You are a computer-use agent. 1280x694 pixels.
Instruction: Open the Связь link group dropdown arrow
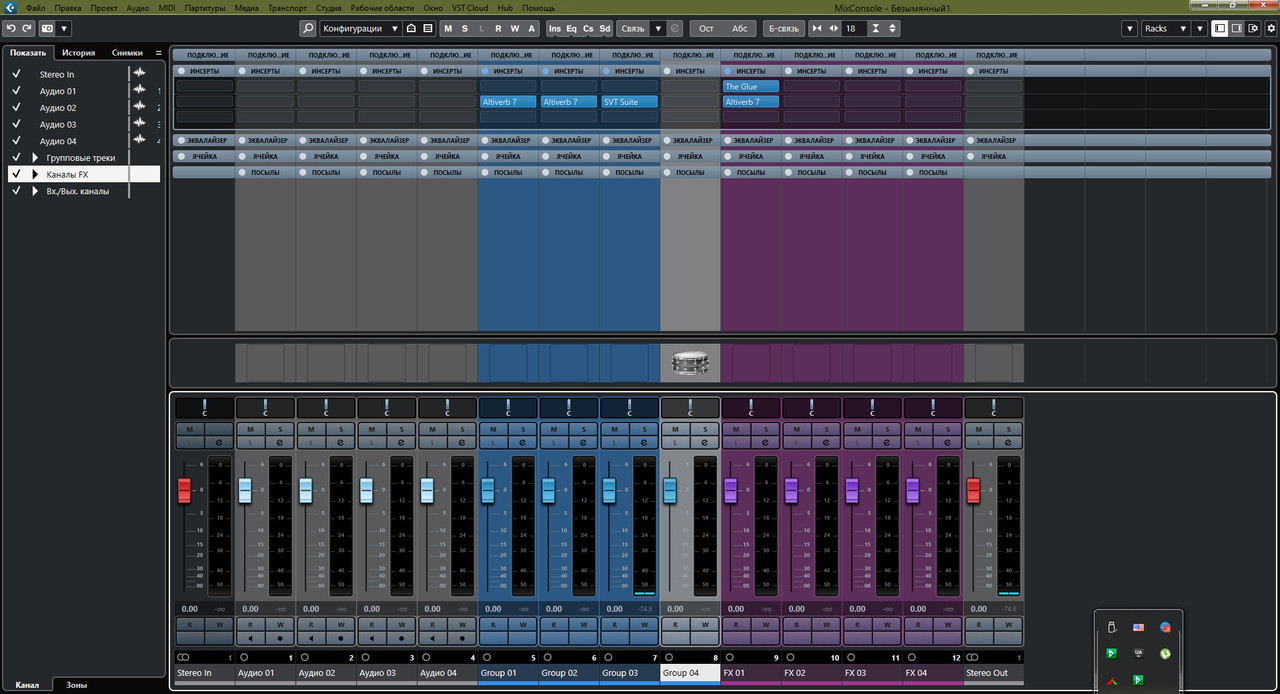(657, 28)
